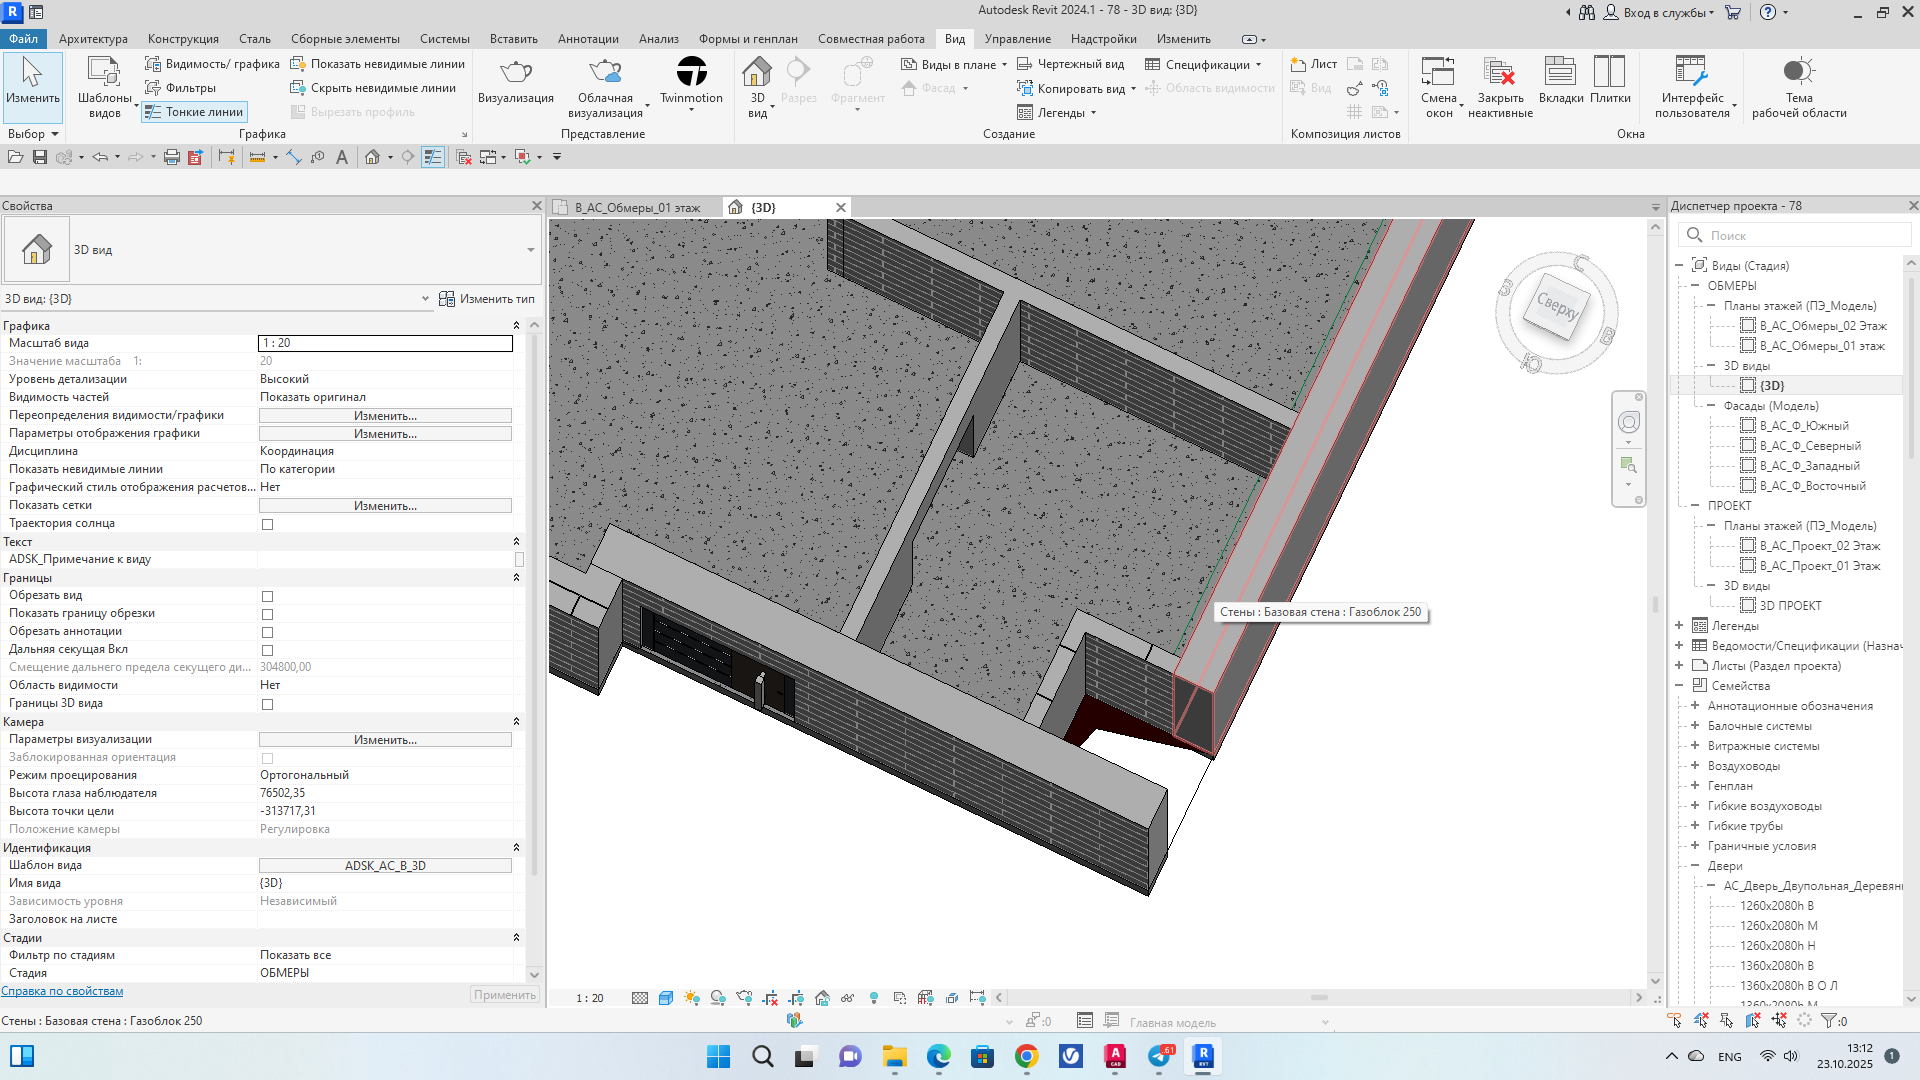
Task: Toggle the 3D view boundaries checkbox
Action: 267,704
